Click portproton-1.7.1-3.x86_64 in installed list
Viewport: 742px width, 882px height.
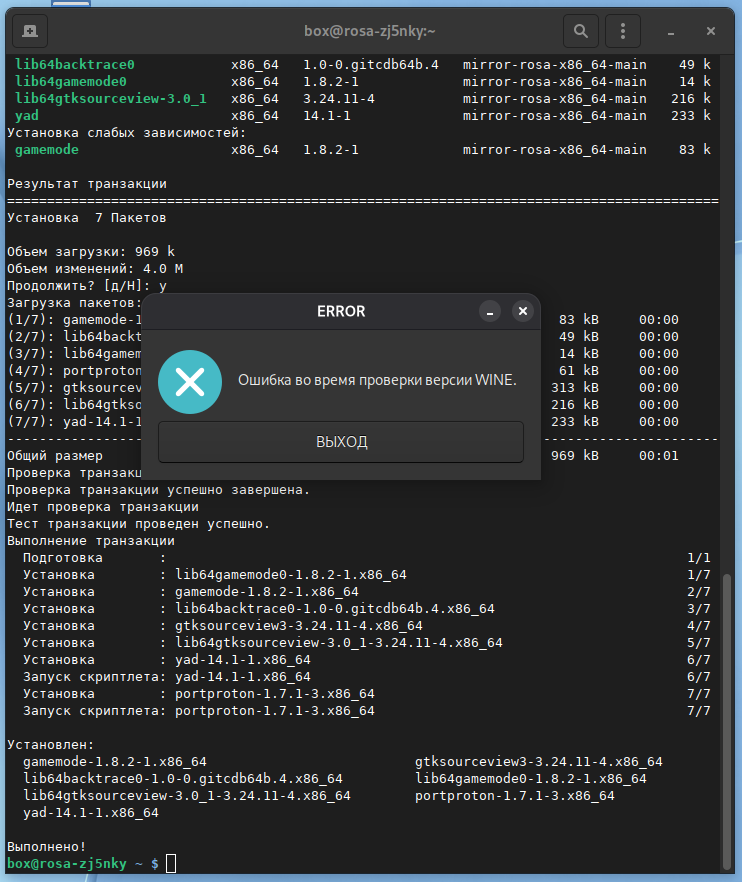514,796
